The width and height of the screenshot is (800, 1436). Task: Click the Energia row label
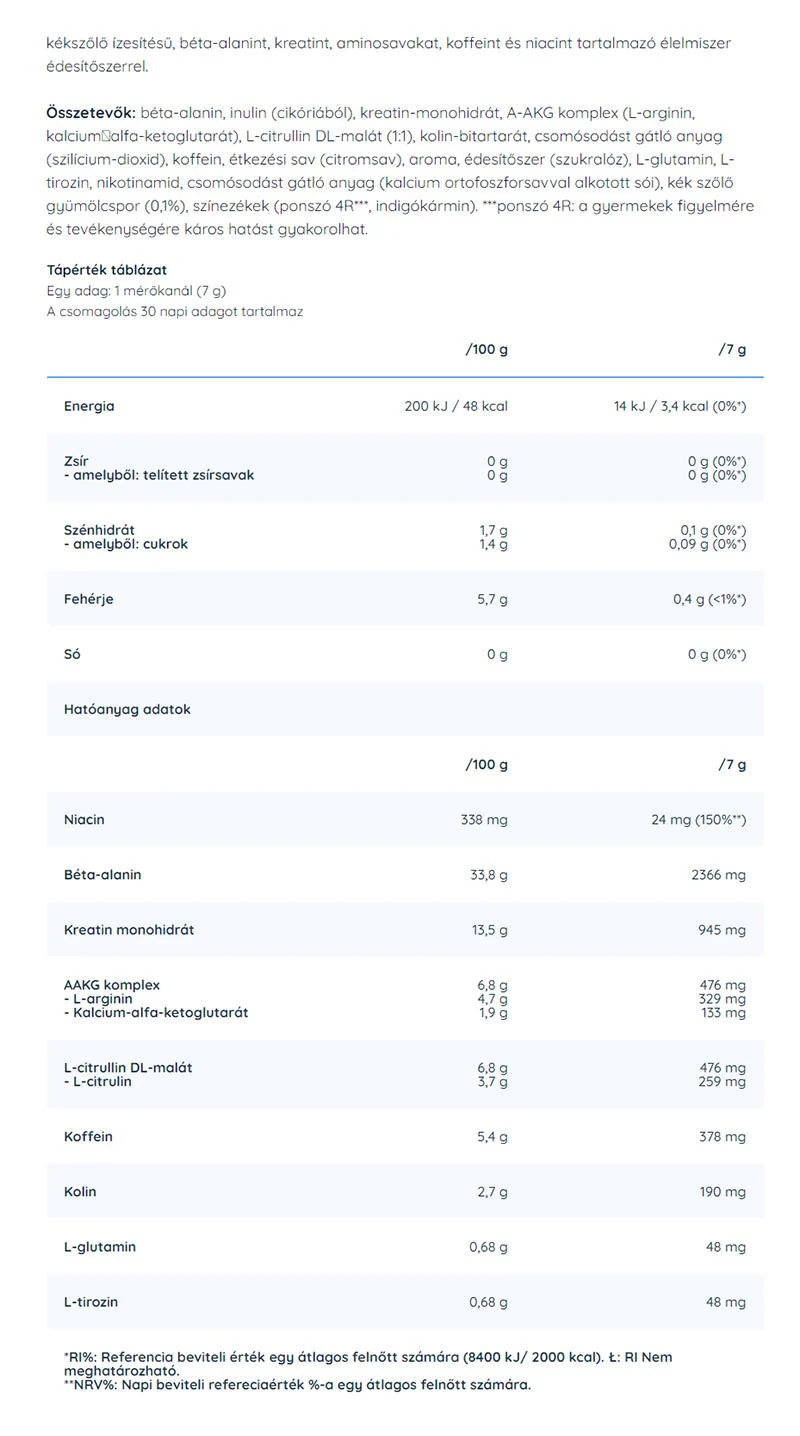(89, 406)
